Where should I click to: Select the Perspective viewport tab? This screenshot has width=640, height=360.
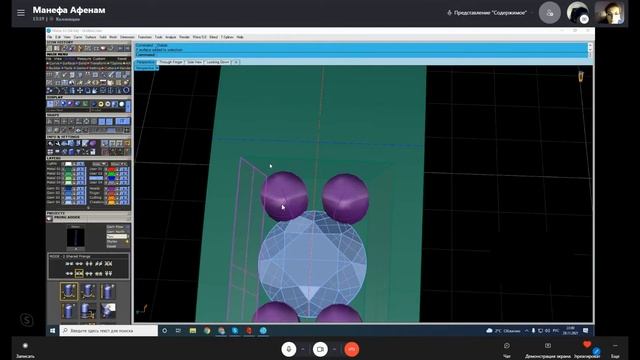click(146, 62)
